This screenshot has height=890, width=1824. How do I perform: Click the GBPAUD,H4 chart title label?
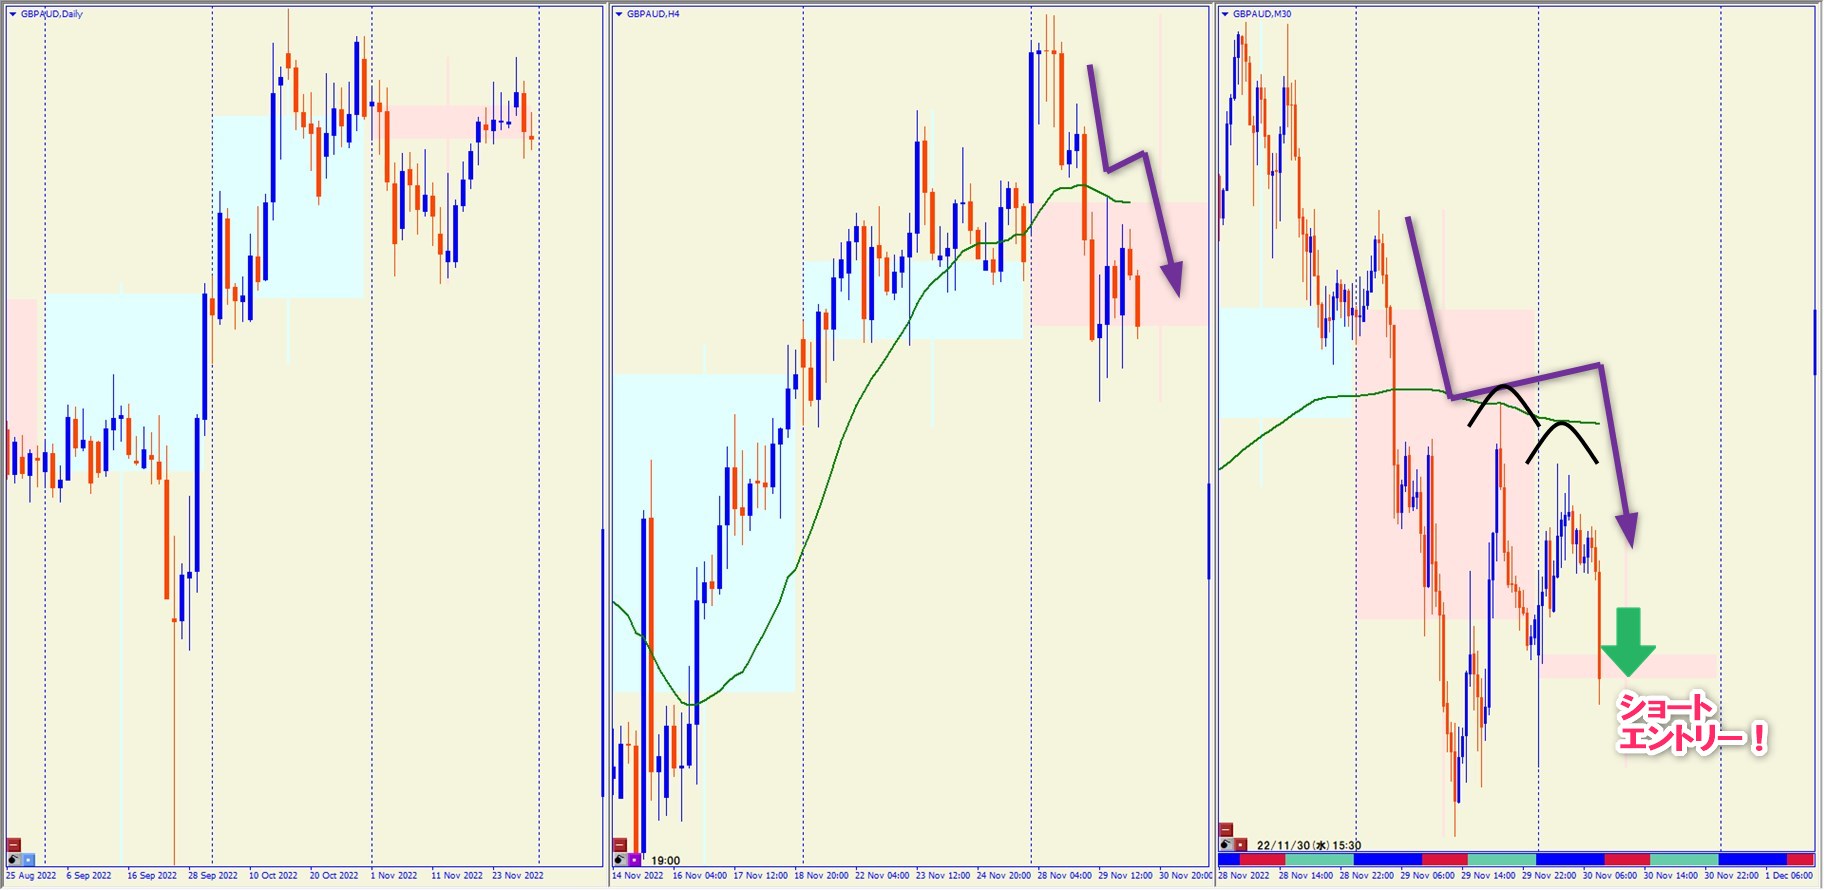(653, 14)
